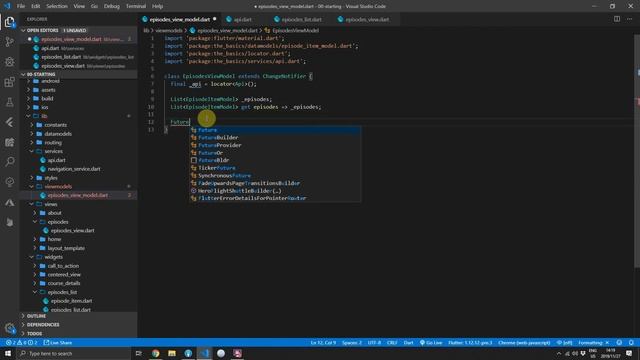Viewport: 640px width, 360px height.
Task: Open Extensions view in activity bar
Action: pos(9,82)
